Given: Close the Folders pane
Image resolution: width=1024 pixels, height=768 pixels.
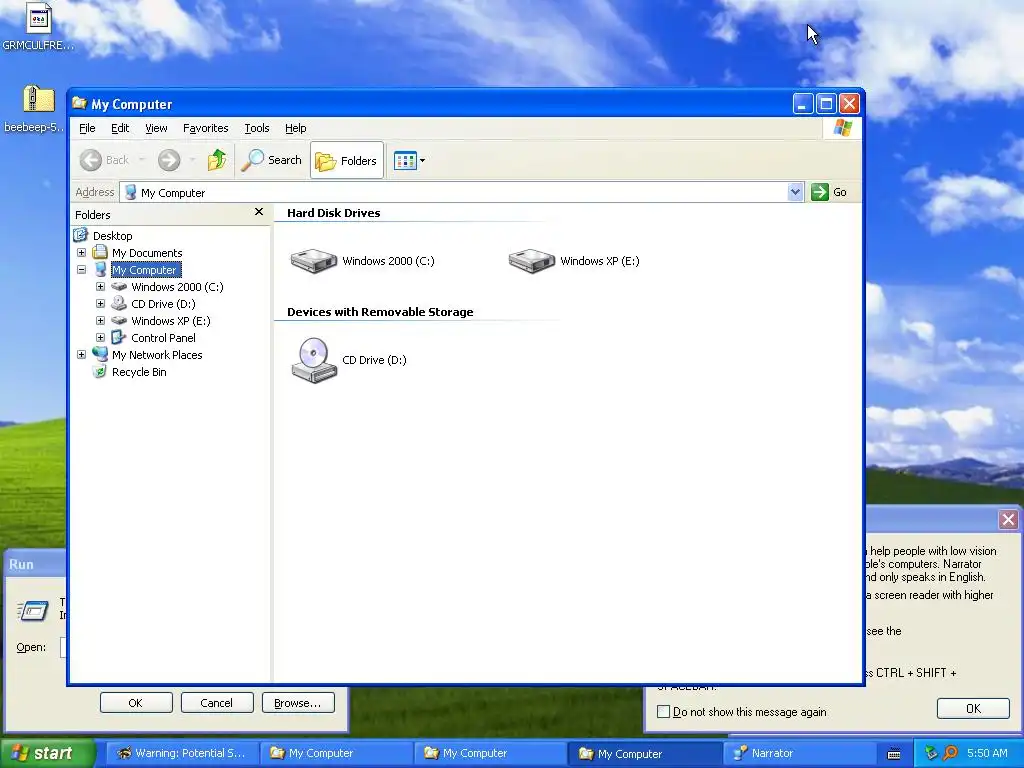Looking at the screenshot, I should (259, 212).
